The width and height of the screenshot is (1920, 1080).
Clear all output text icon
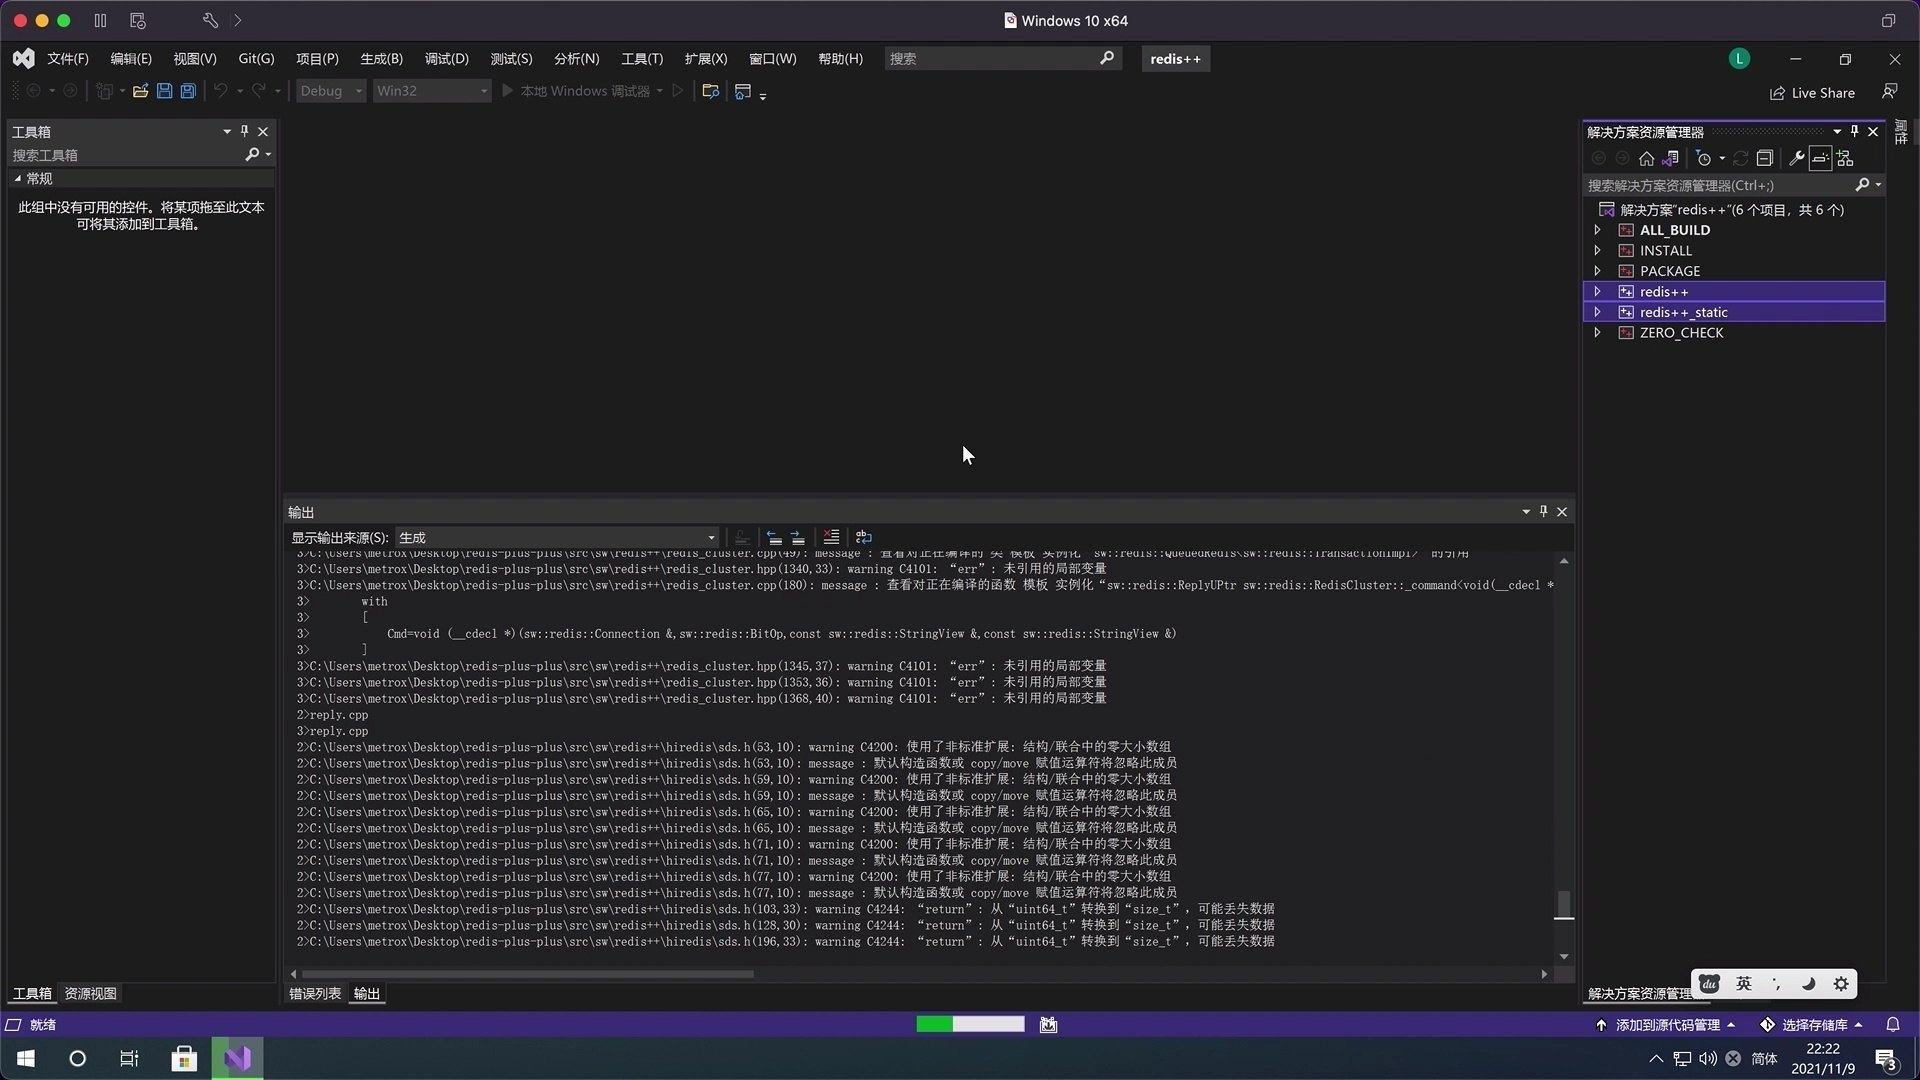pos(831,538)
